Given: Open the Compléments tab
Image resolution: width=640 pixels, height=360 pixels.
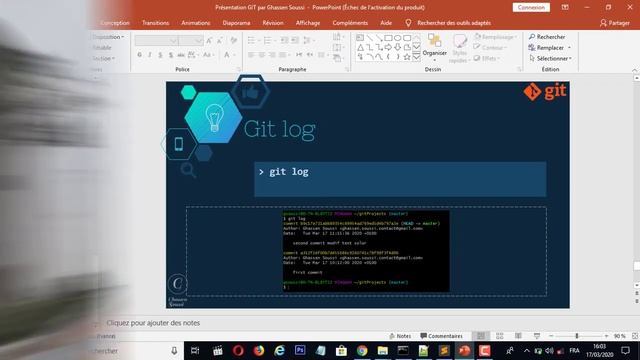Looking at the screenshot, I should pos(350,23).
